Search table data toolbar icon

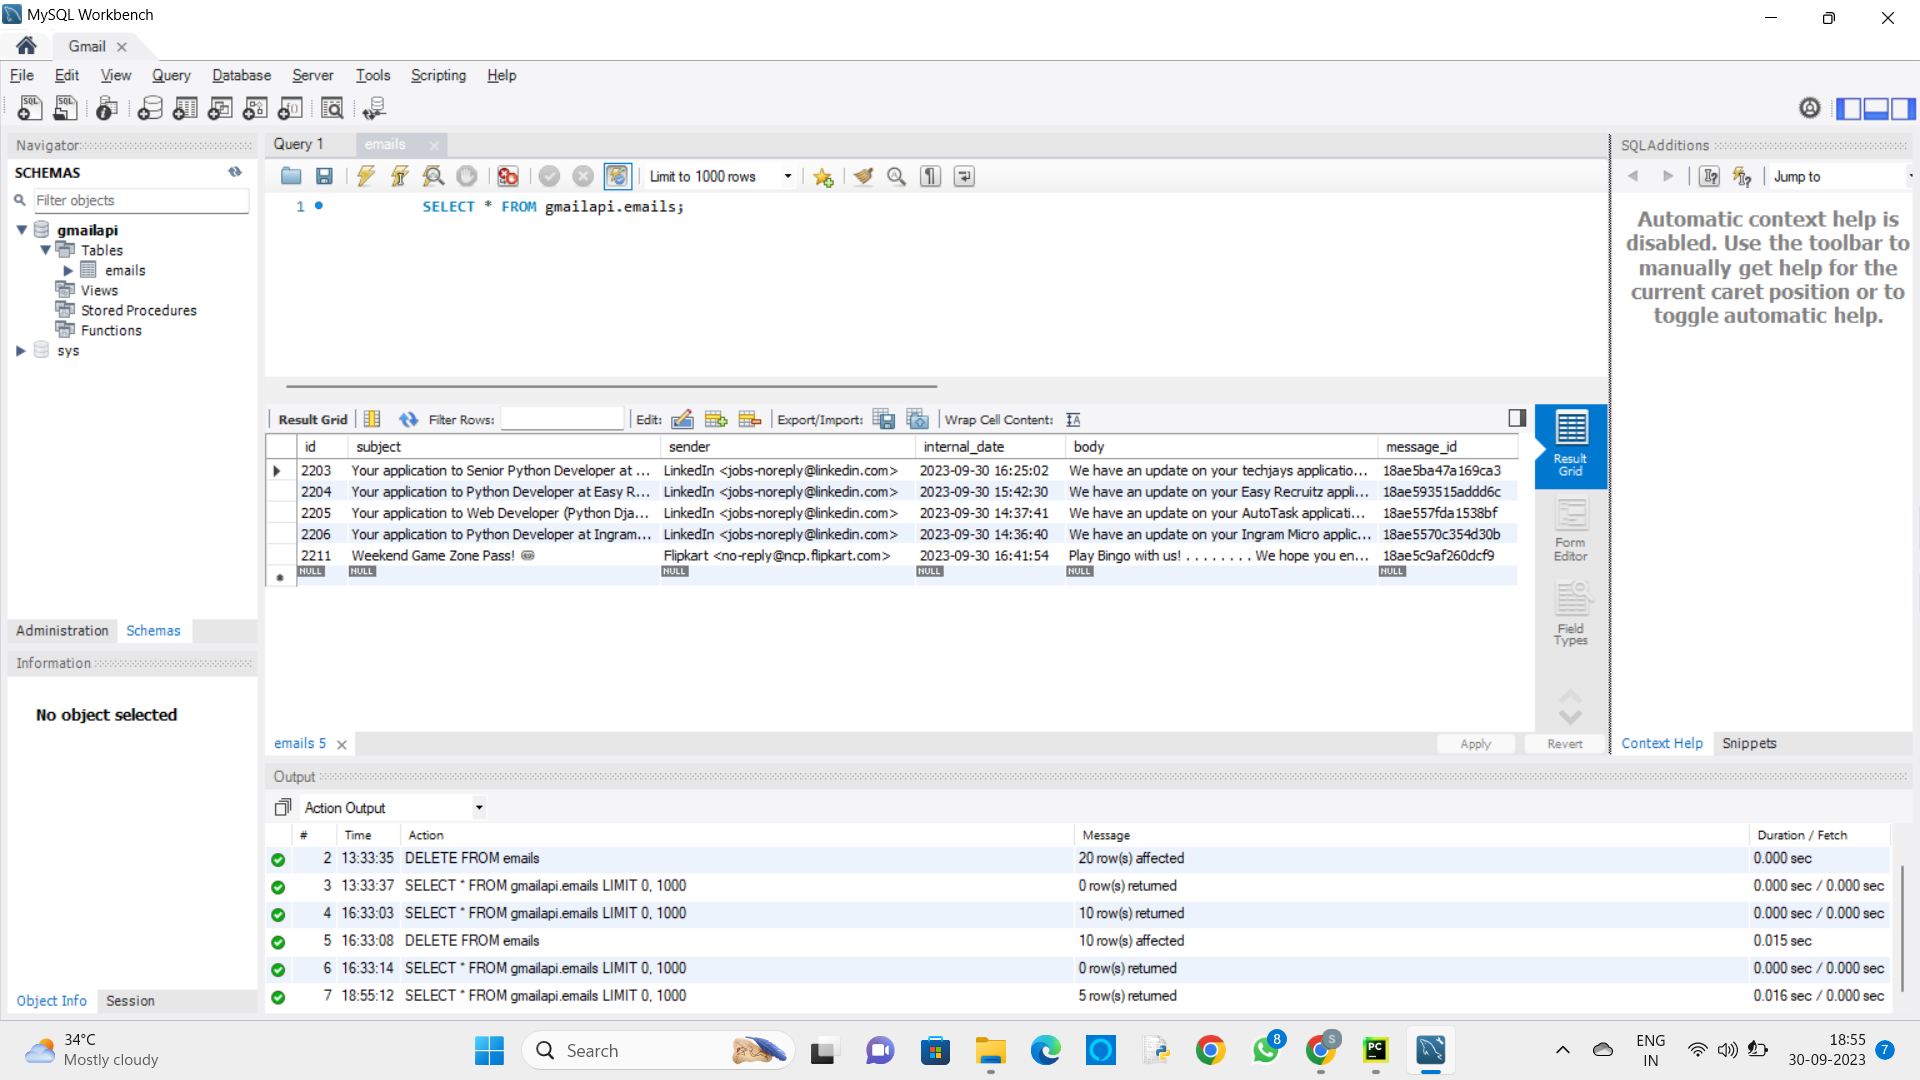(332, 108)
